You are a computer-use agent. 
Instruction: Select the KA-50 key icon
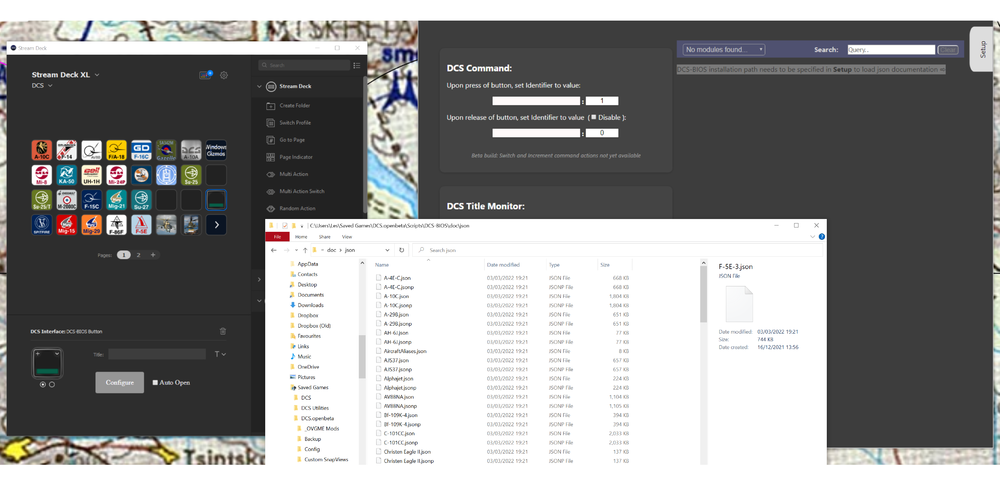point(66,175)
